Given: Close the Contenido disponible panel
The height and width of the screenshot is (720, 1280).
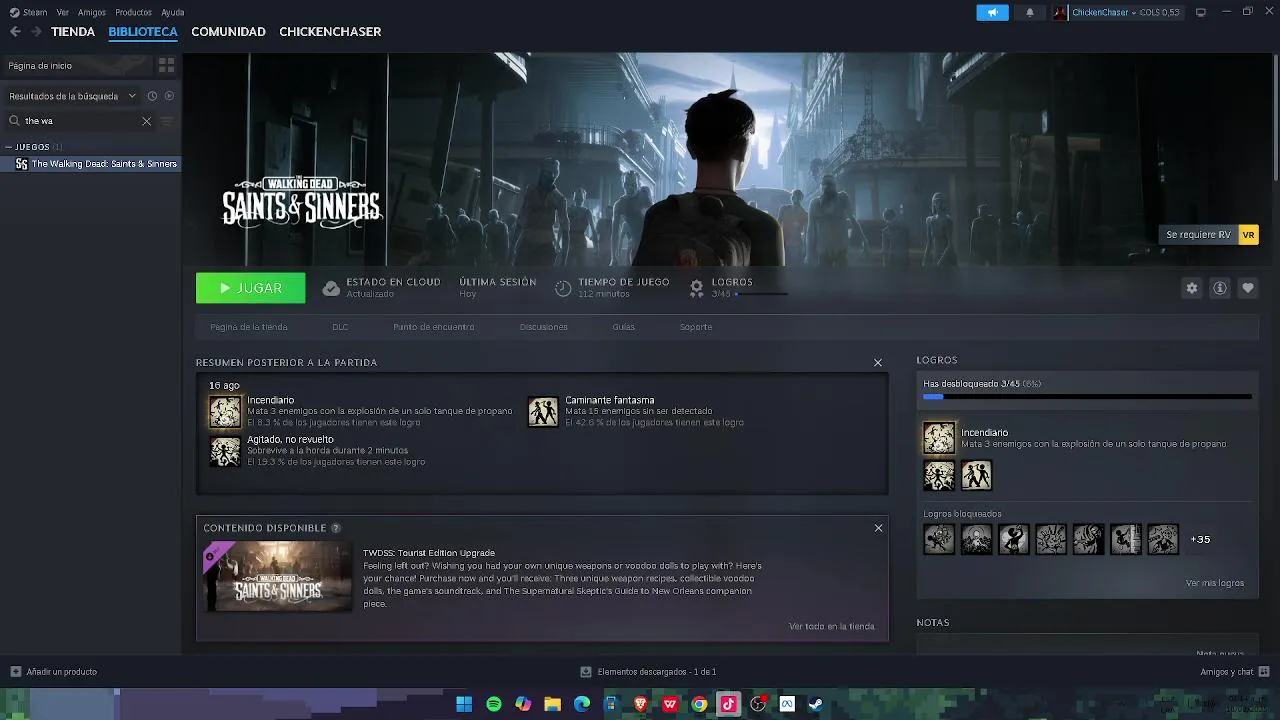Looking at the screenshot, I should click(878, 528).
